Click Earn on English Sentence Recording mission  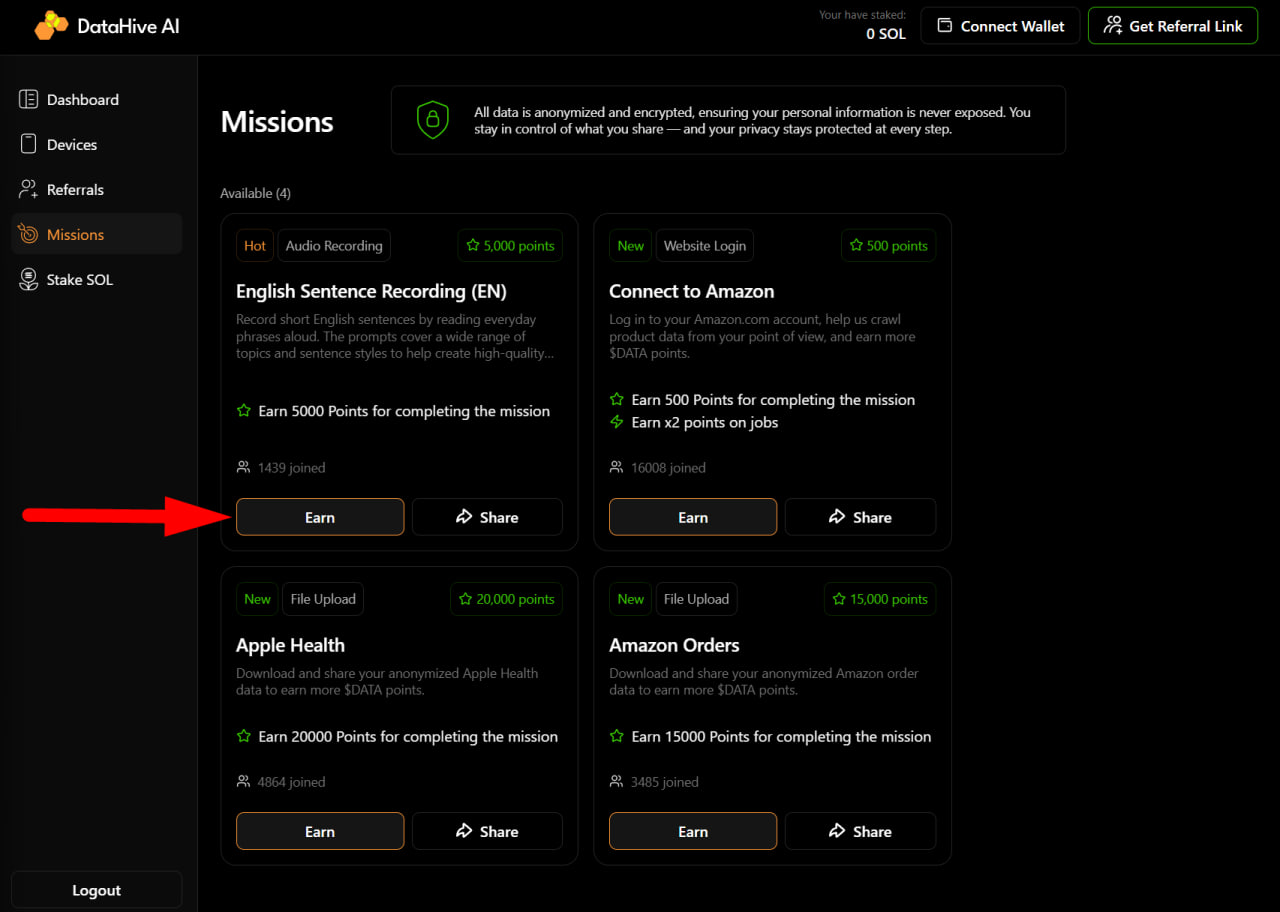click(320, 517)
